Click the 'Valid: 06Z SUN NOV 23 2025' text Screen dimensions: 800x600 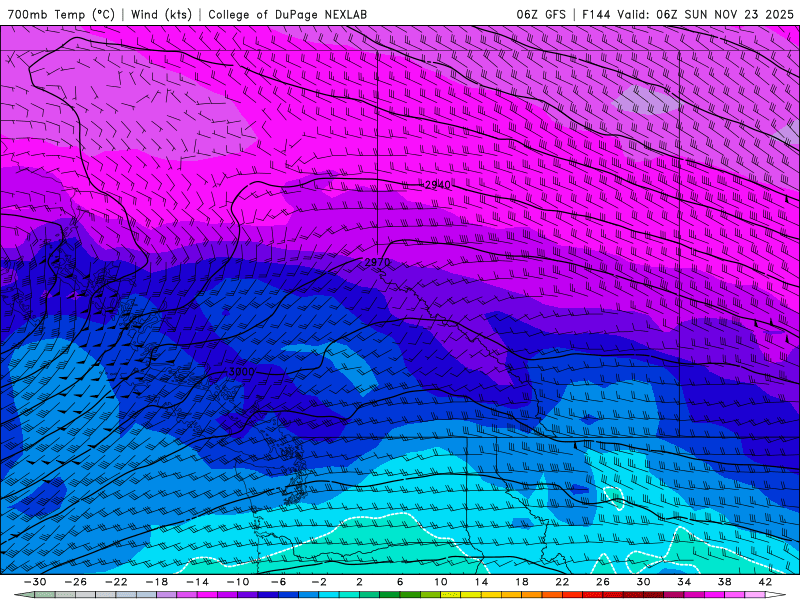[705, 14]
